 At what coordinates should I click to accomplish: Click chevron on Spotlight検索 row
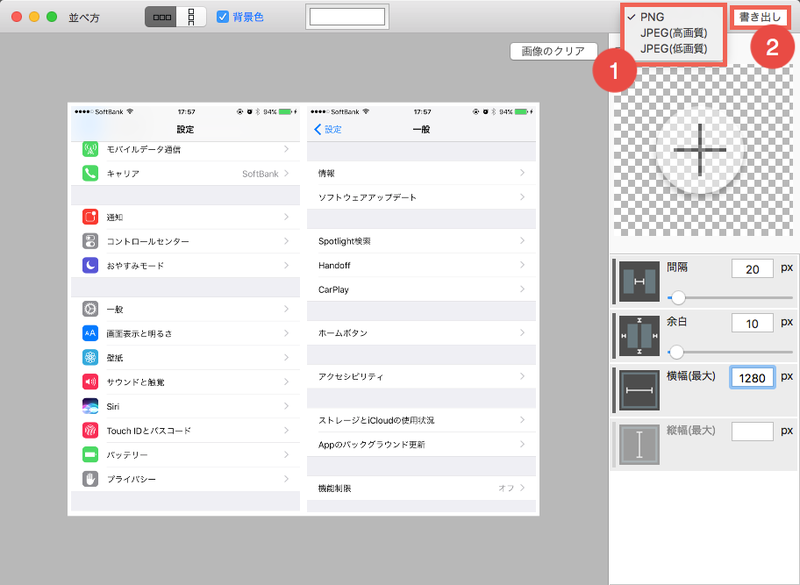(522, 241)
